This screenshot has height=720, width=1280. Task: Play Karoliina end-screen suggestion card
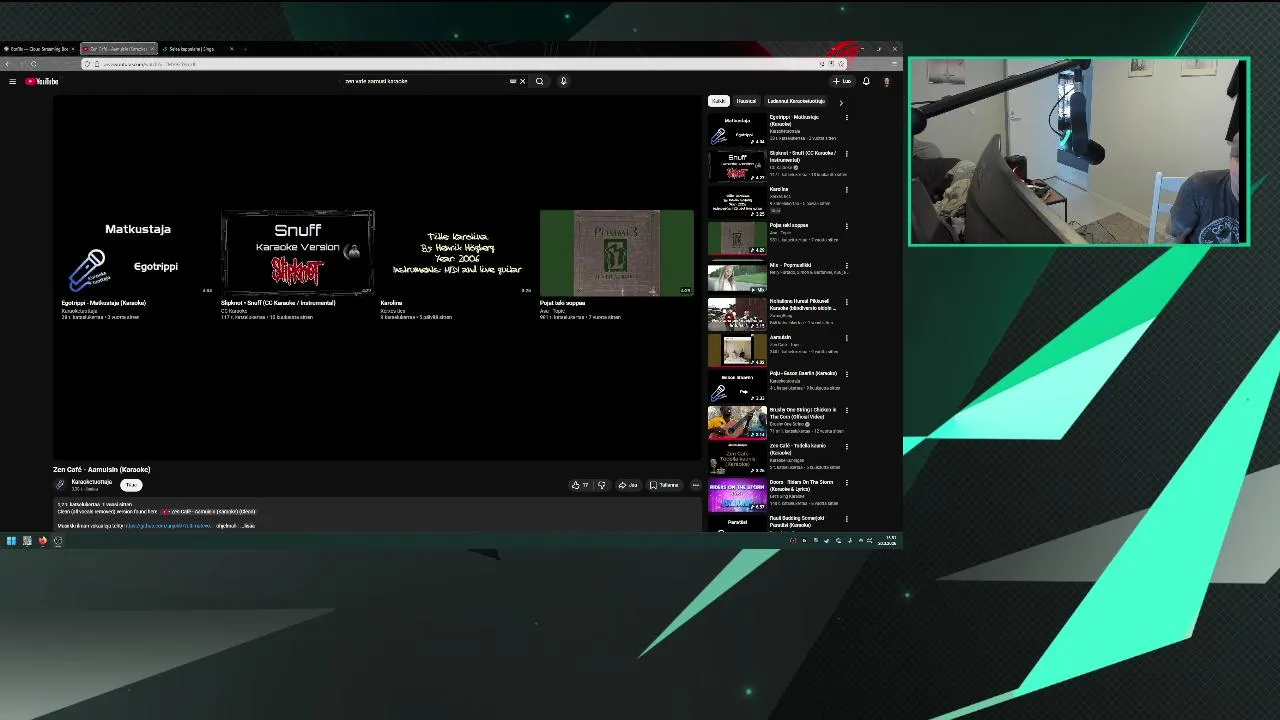pos(457,253)
